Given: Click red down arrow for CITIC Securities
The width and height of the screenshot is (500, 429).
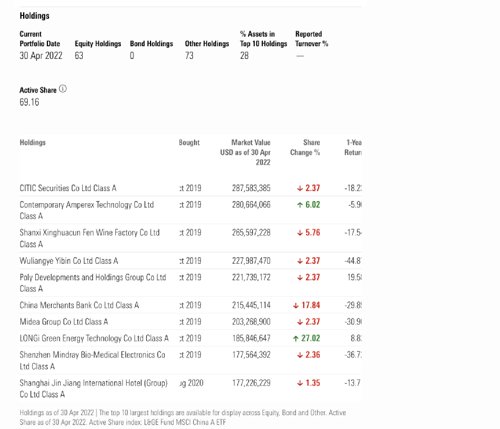Looking at the screenshot, I should (300, 188).
